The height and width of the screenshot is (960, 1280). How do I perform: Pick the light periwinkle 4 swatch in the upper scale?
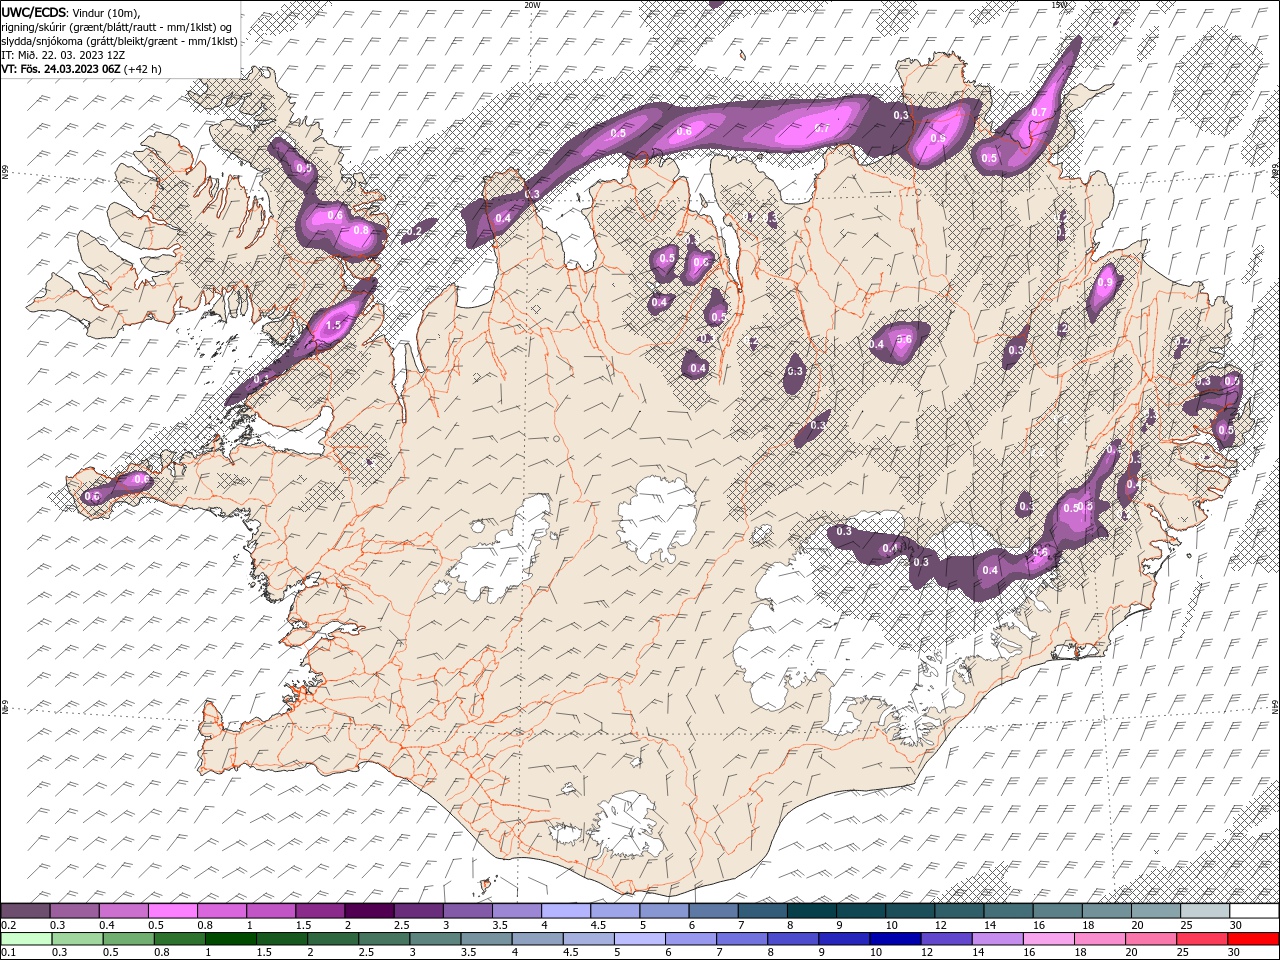(566, 911)
